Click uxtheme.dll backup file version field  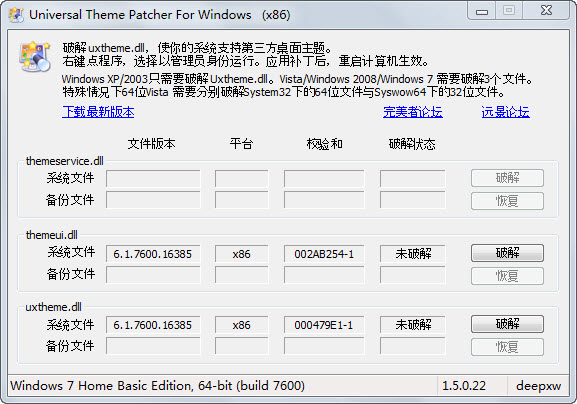point(153,346)
